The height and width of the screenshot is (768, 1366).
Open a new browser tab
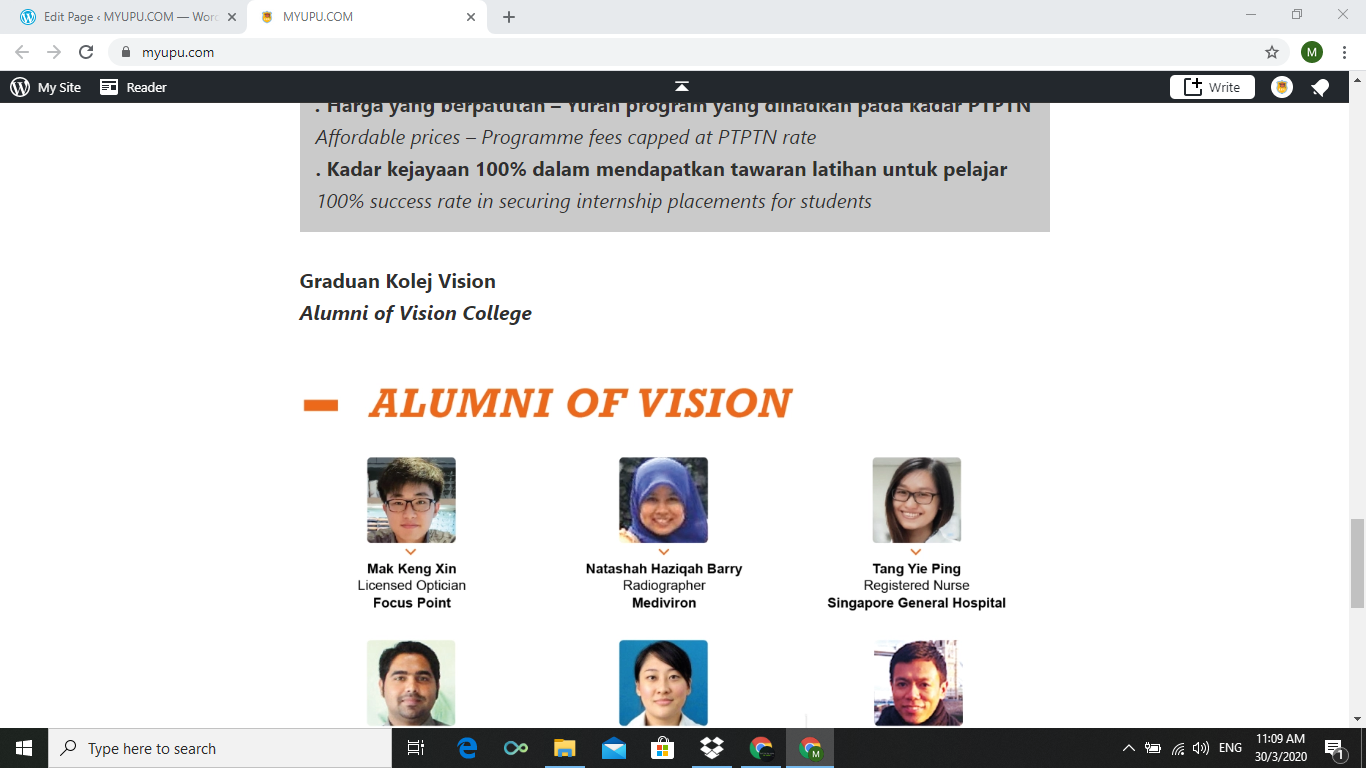click(x=509, y=17)
